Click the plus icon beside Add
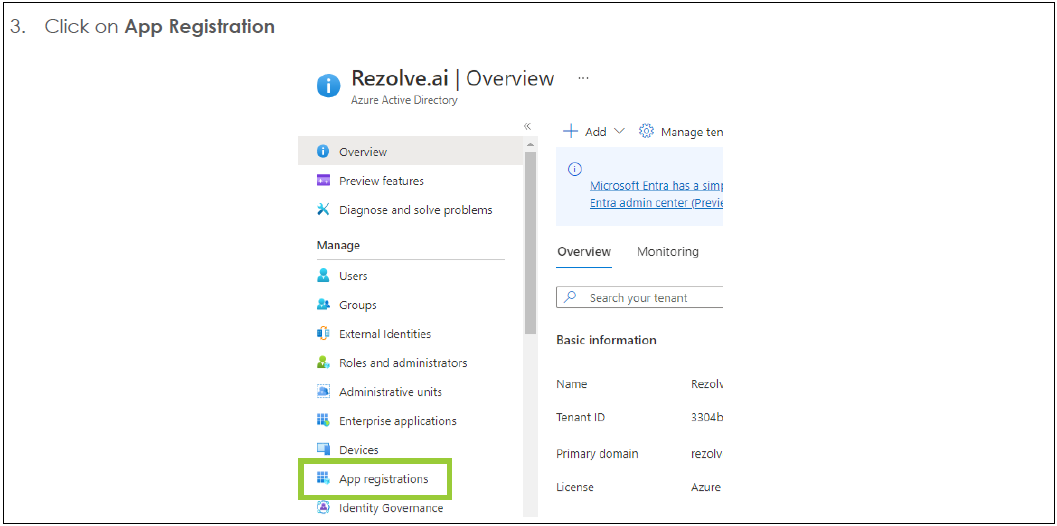1057x526 pixels. (x=570, y=132)
